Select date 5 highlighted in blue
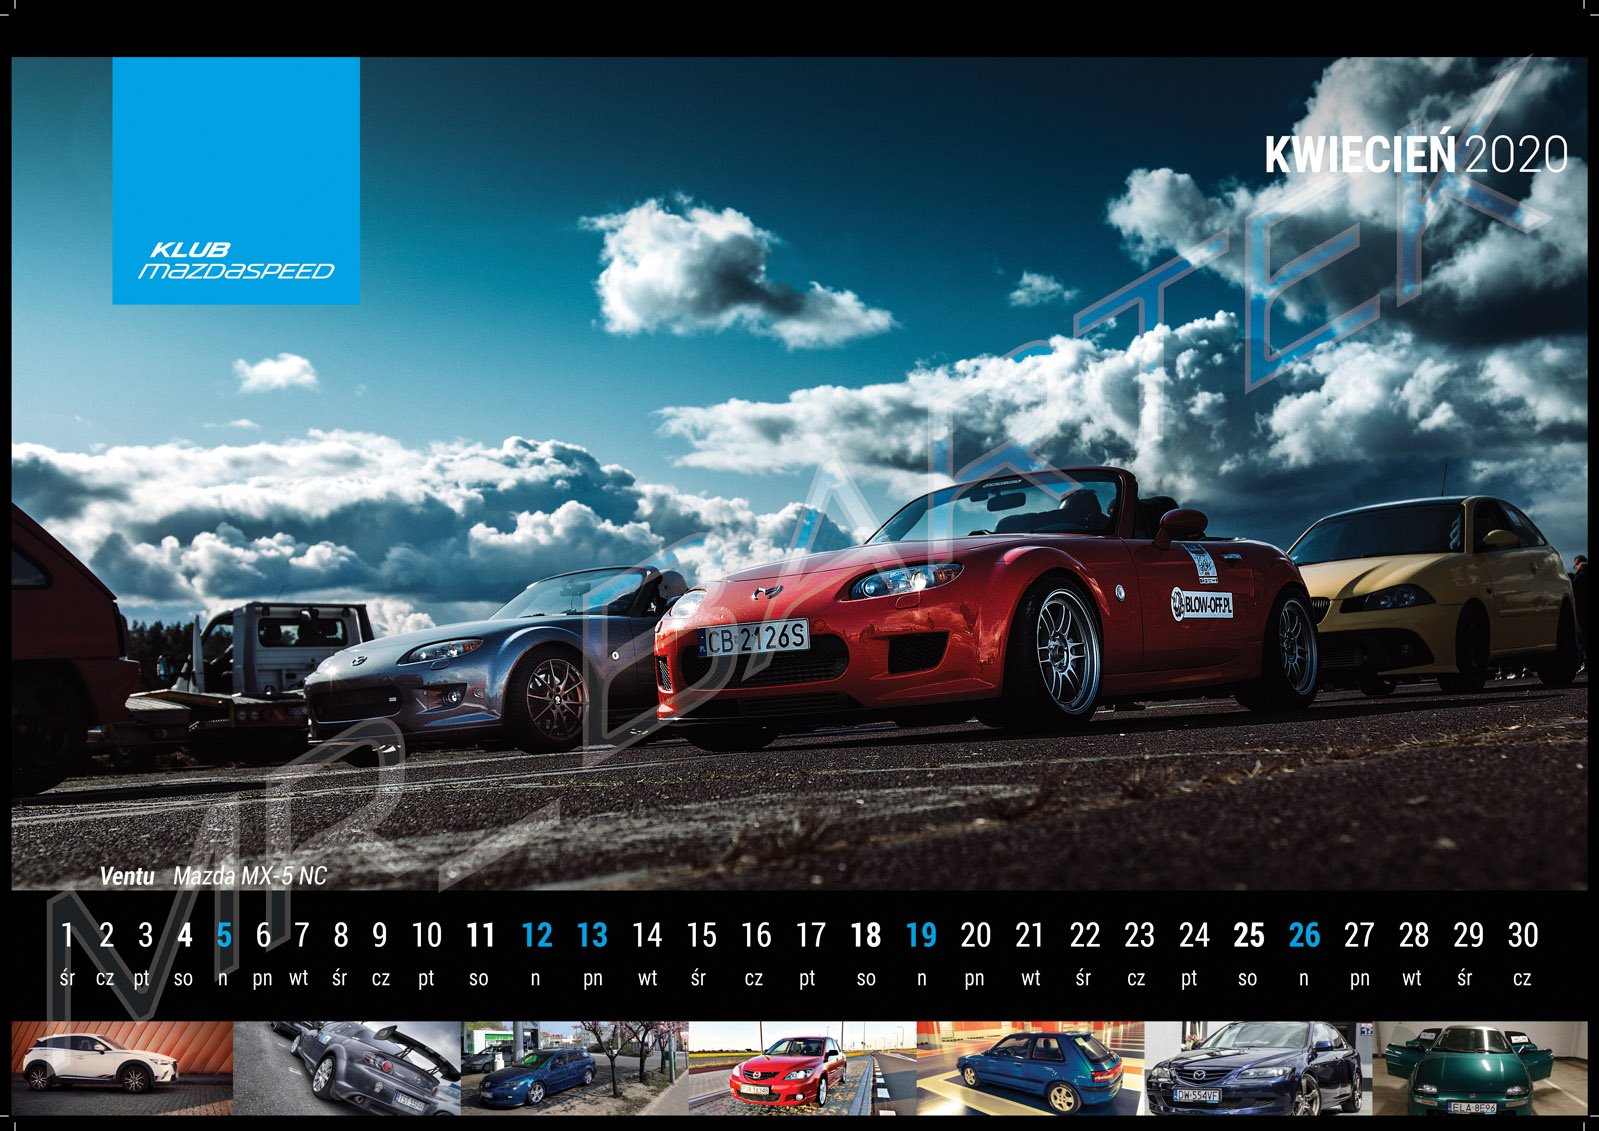 pos(224,936)
